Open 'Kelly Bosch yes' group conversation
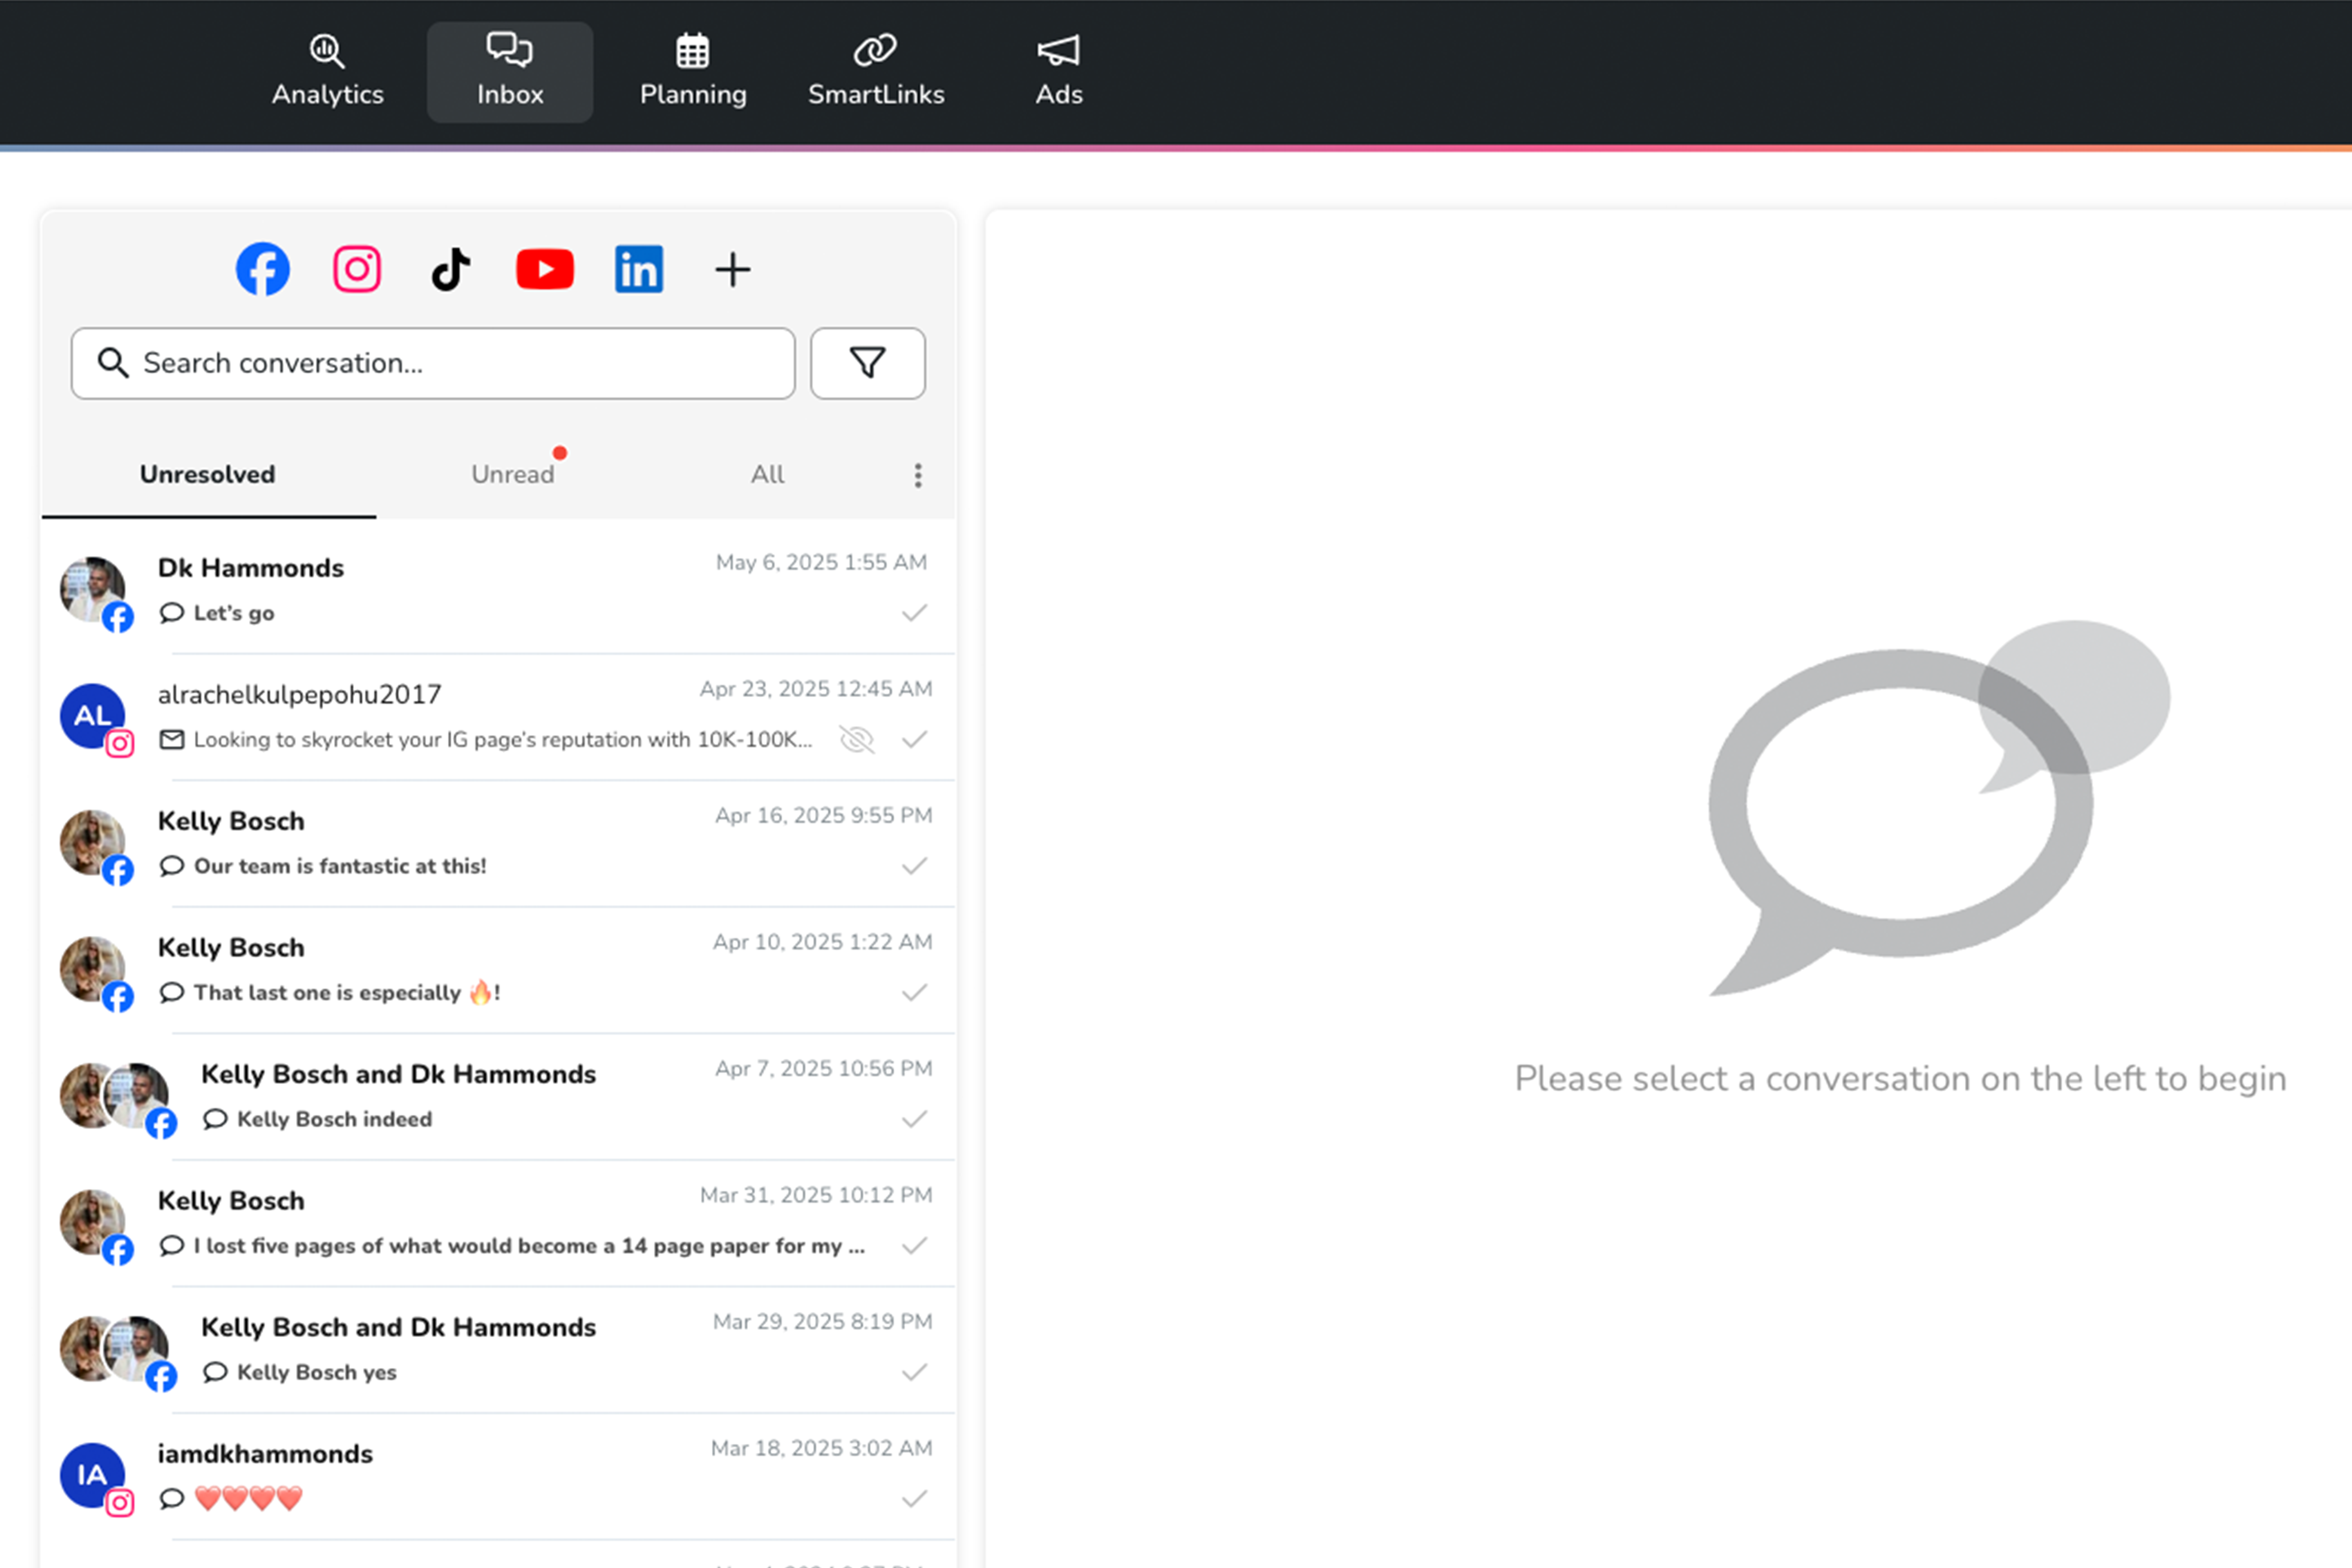The width and height of the screenshot is (2352, 1568). (498, 1350)
